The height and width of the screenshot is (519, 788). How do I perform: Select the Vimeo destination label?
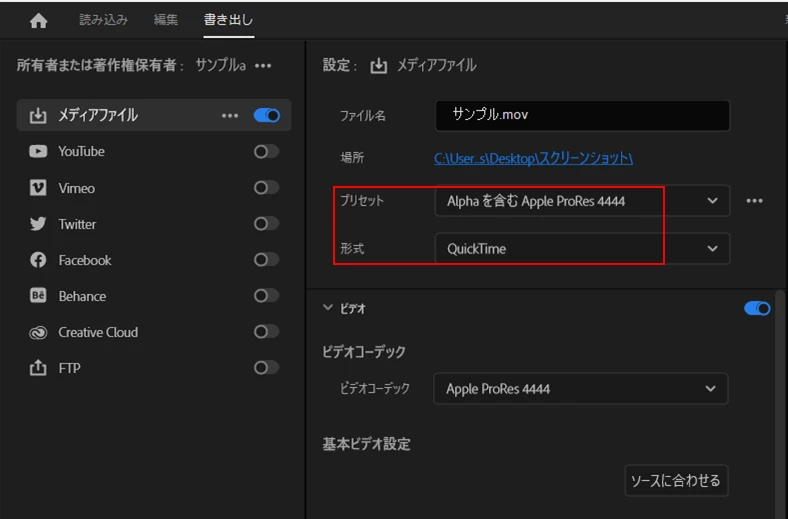(x=76, y=188)
